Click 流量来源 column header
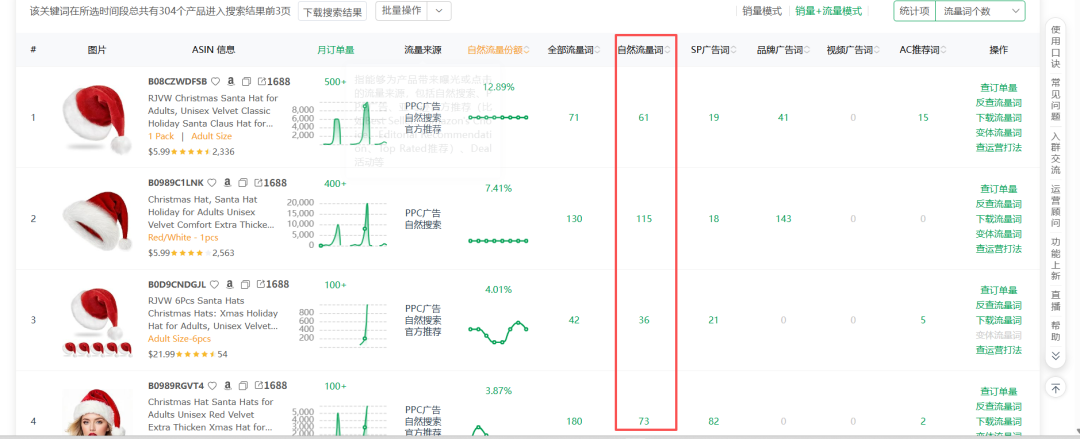This screenshot has width=1080, height=439. pos(423,50)
